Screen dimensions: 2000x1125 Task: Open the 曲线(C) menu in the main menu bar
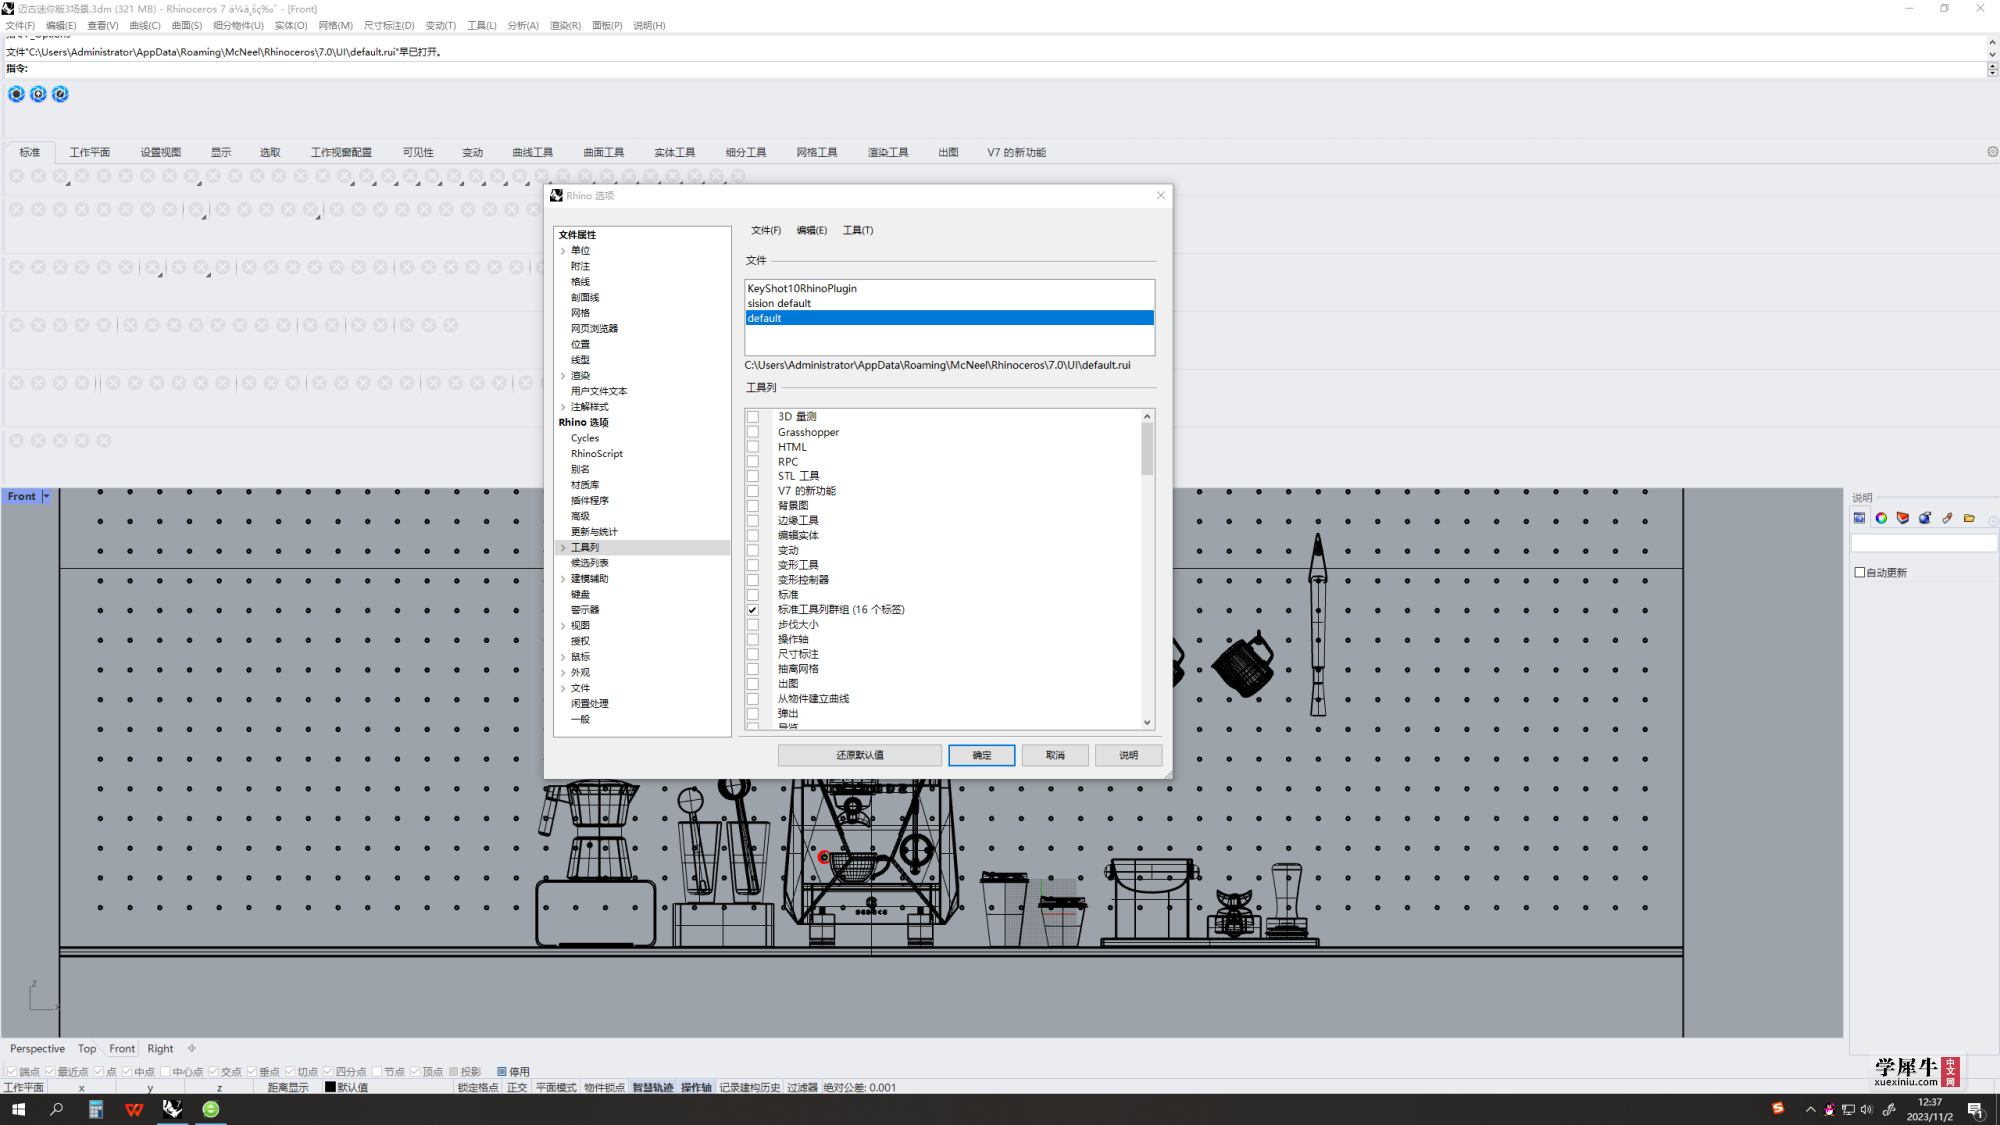(145, 25)
